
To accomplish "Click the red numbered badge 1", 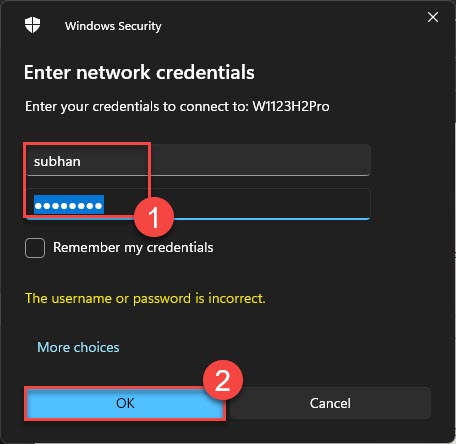I will point(154,217).
